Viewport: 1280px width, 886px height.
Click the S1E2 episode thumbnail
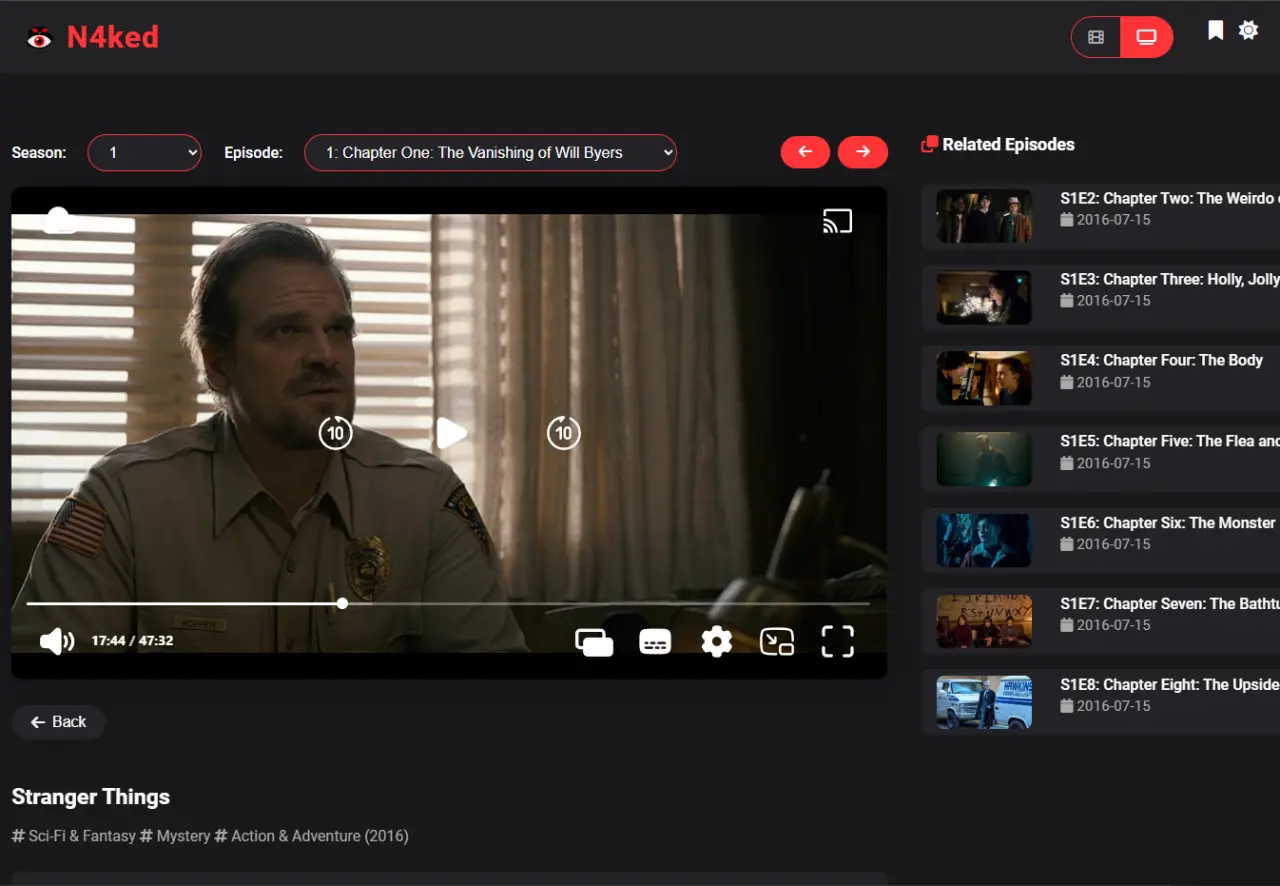pyautogui.click(x=984, y=216)
